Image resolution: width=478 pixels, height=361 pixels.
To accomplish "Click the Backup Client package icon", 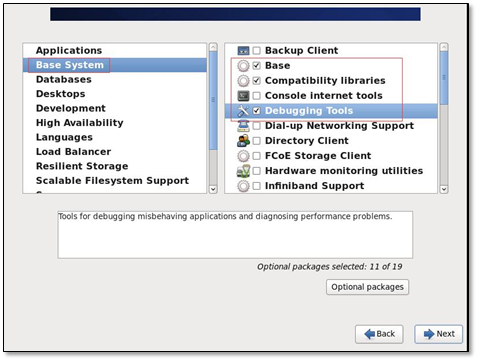I will pyautogui.click(x=243, y=51).
